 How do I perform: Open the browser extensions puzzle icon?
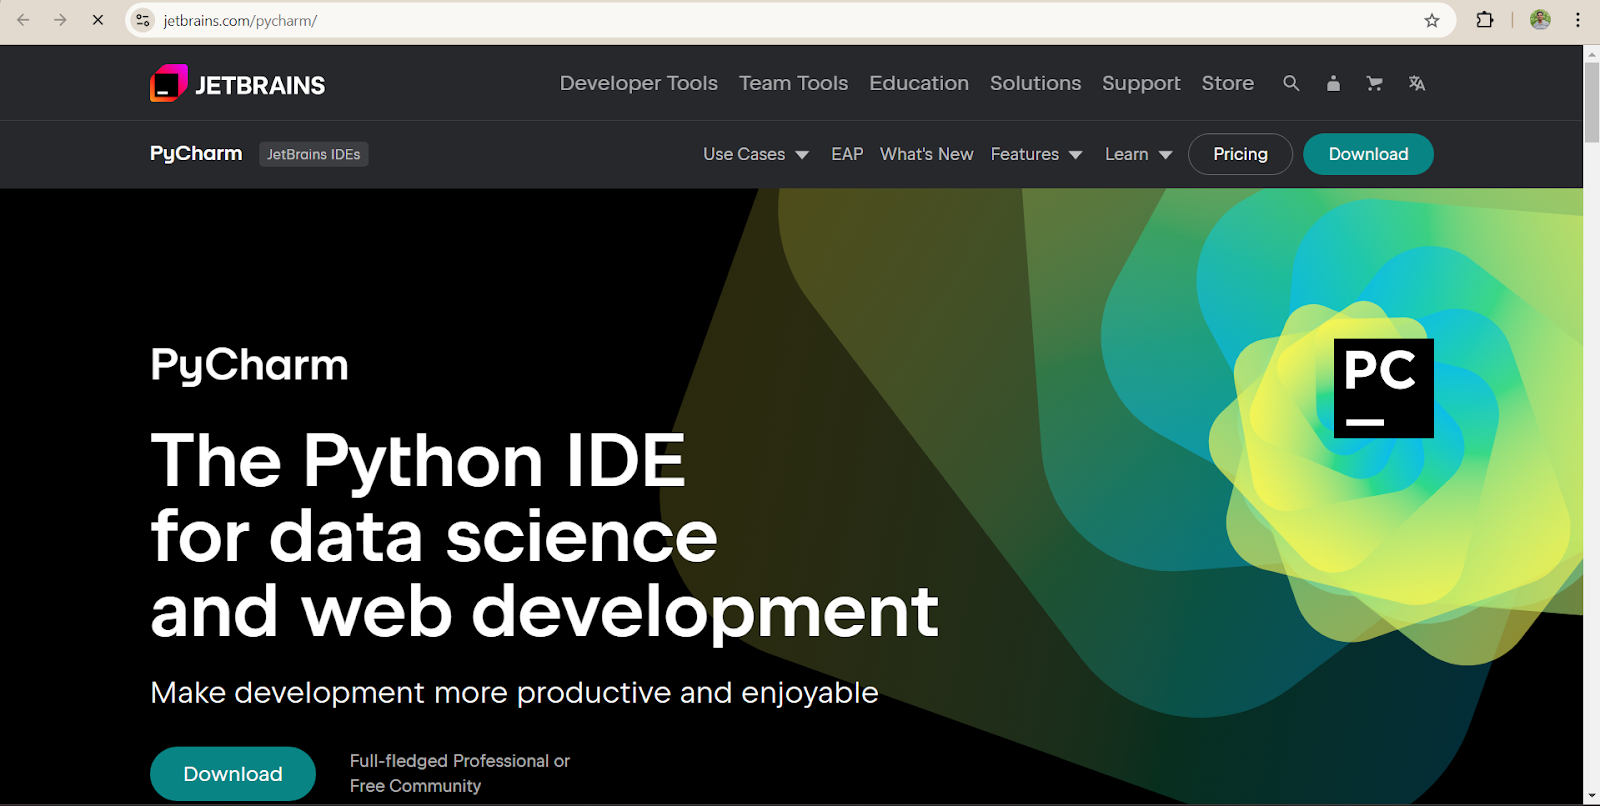tap(1485, 20)
